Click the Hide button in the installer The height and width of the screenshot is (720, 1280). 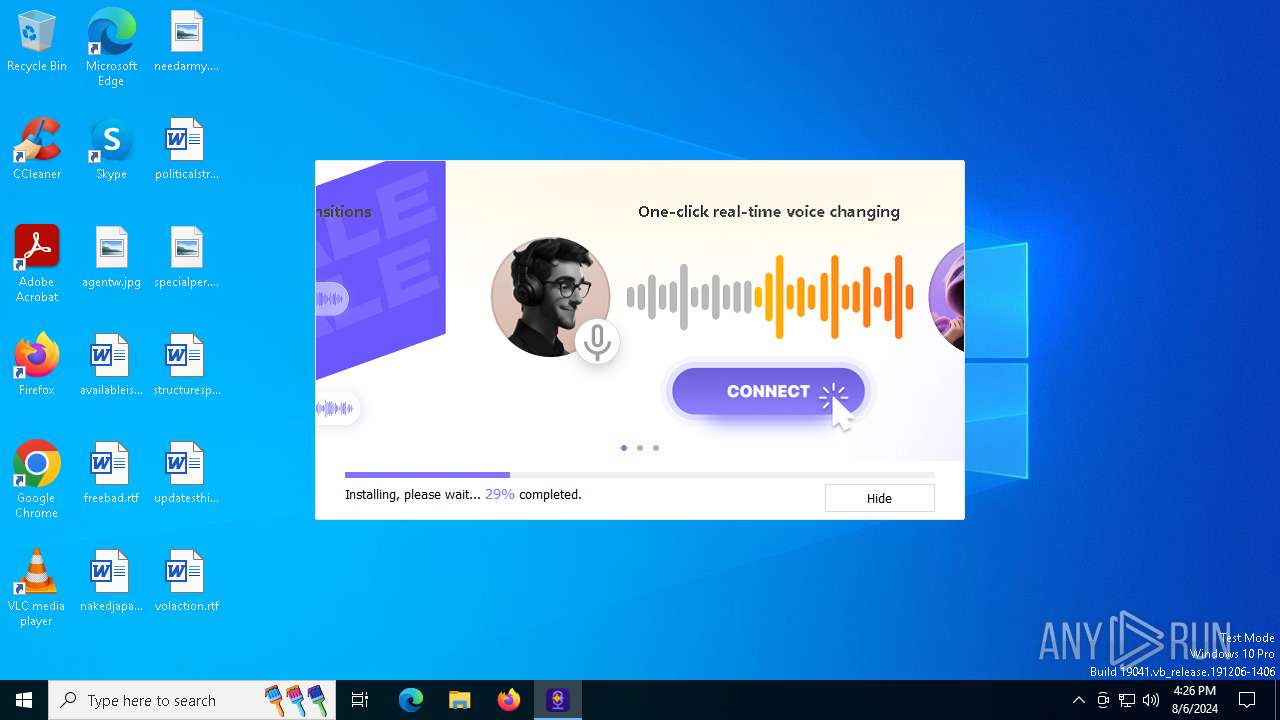[x=879, y=498]
